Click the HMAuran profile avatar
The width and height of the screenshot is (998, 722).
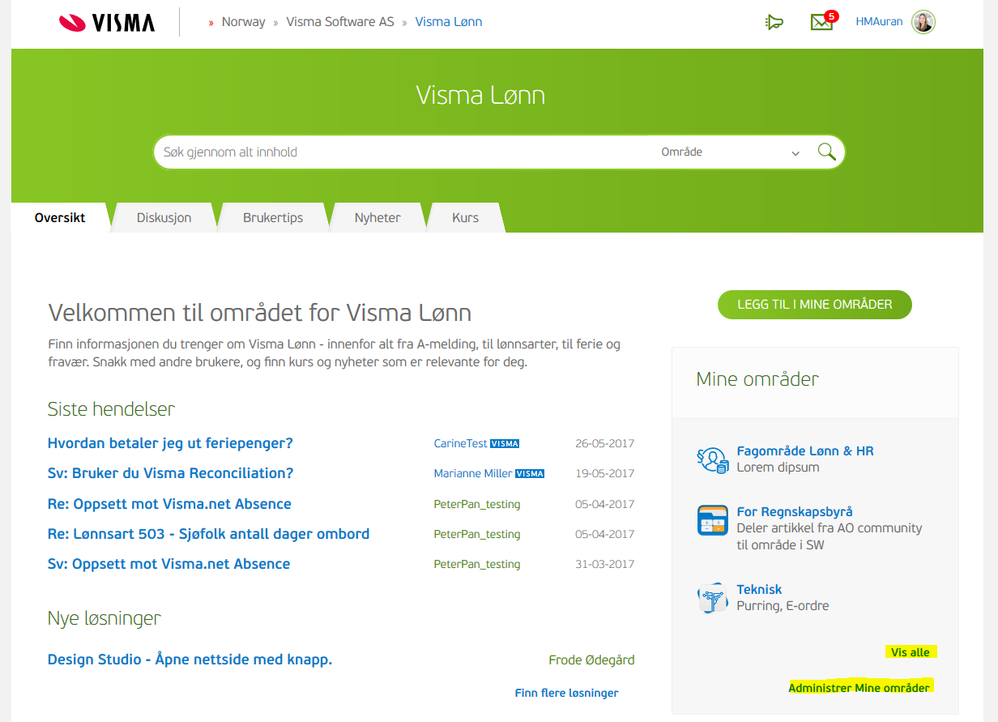pyautogui.click(x=923, y=22)
